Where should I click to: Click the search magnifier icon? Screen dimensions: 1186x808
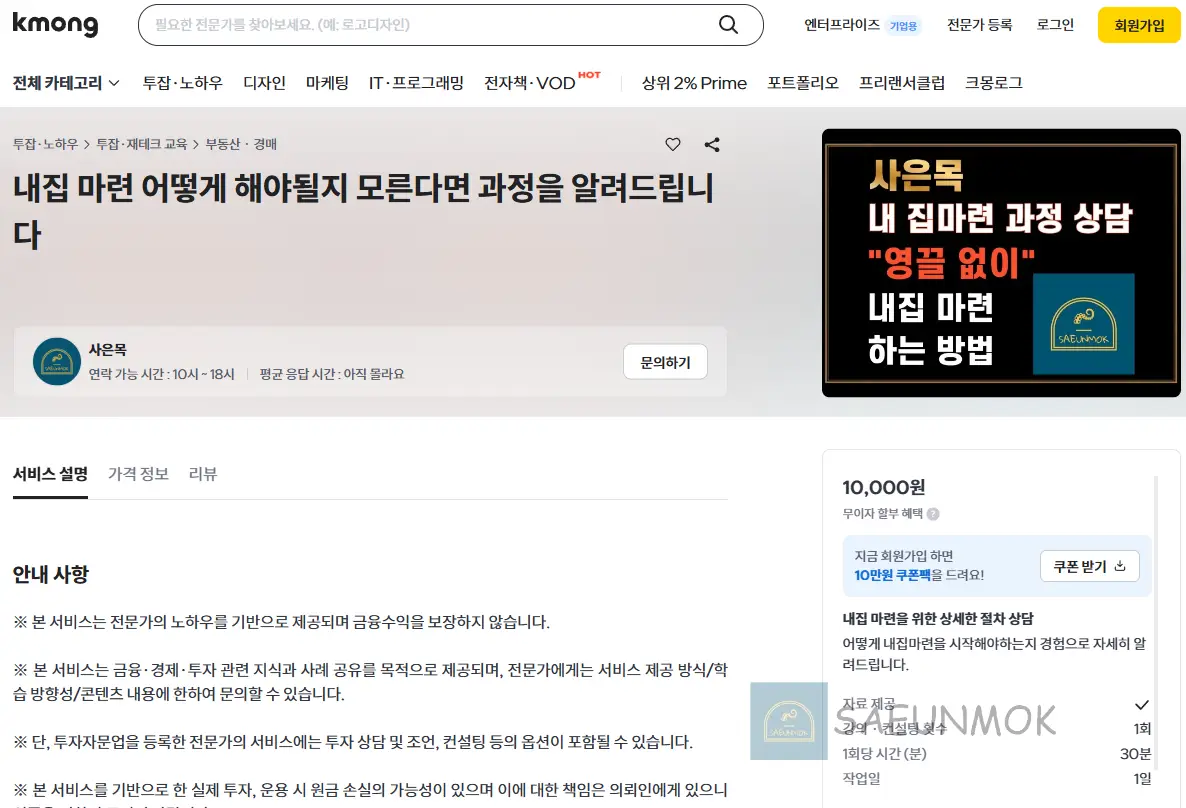tap(728, 24)
